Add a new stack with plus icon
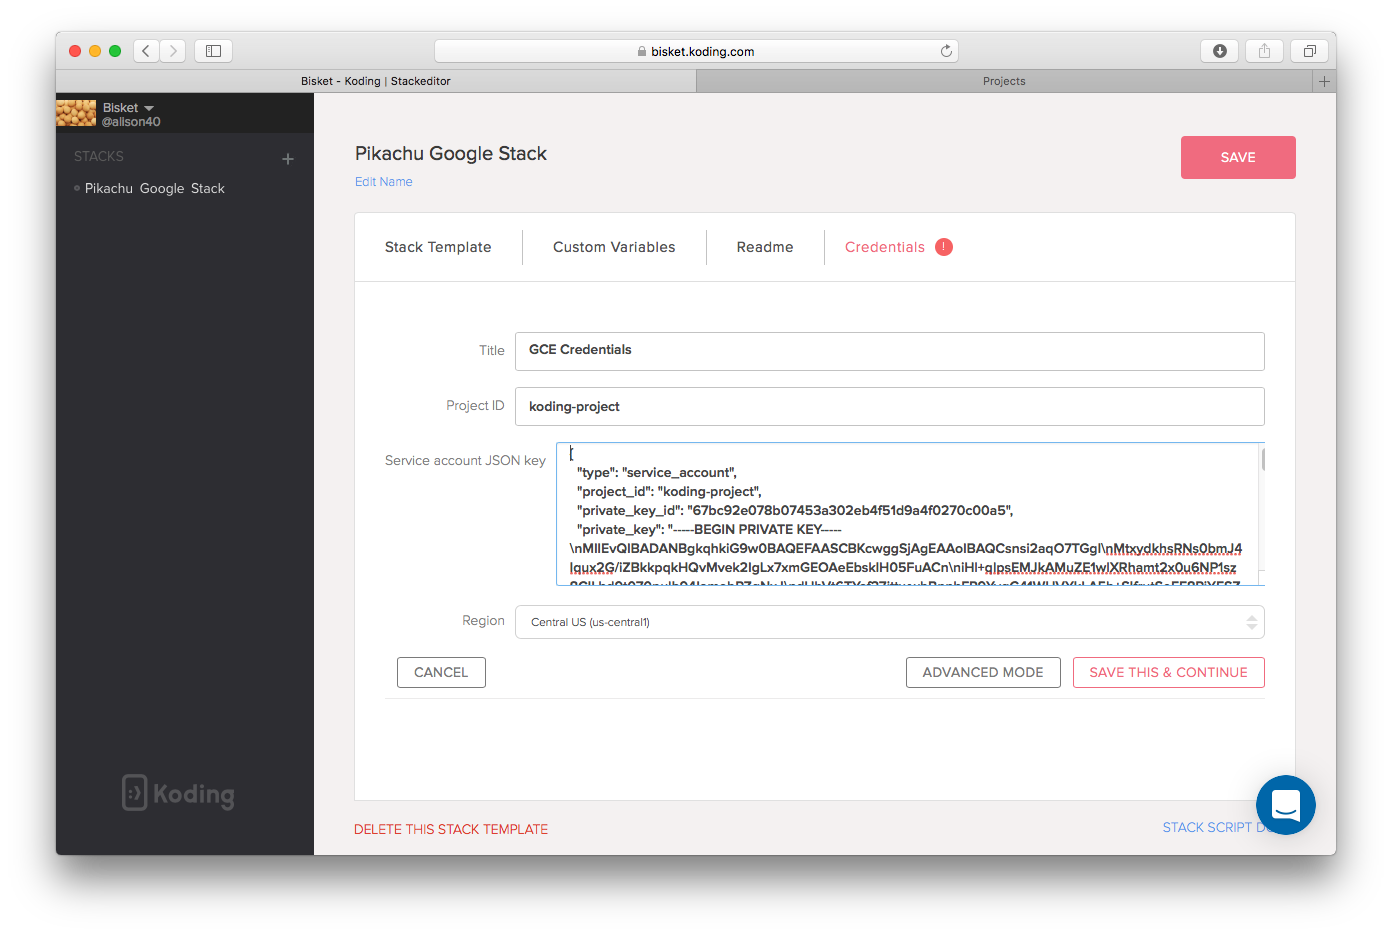Viewport: 1392px width, 935px height. click(x=288, y=159)
